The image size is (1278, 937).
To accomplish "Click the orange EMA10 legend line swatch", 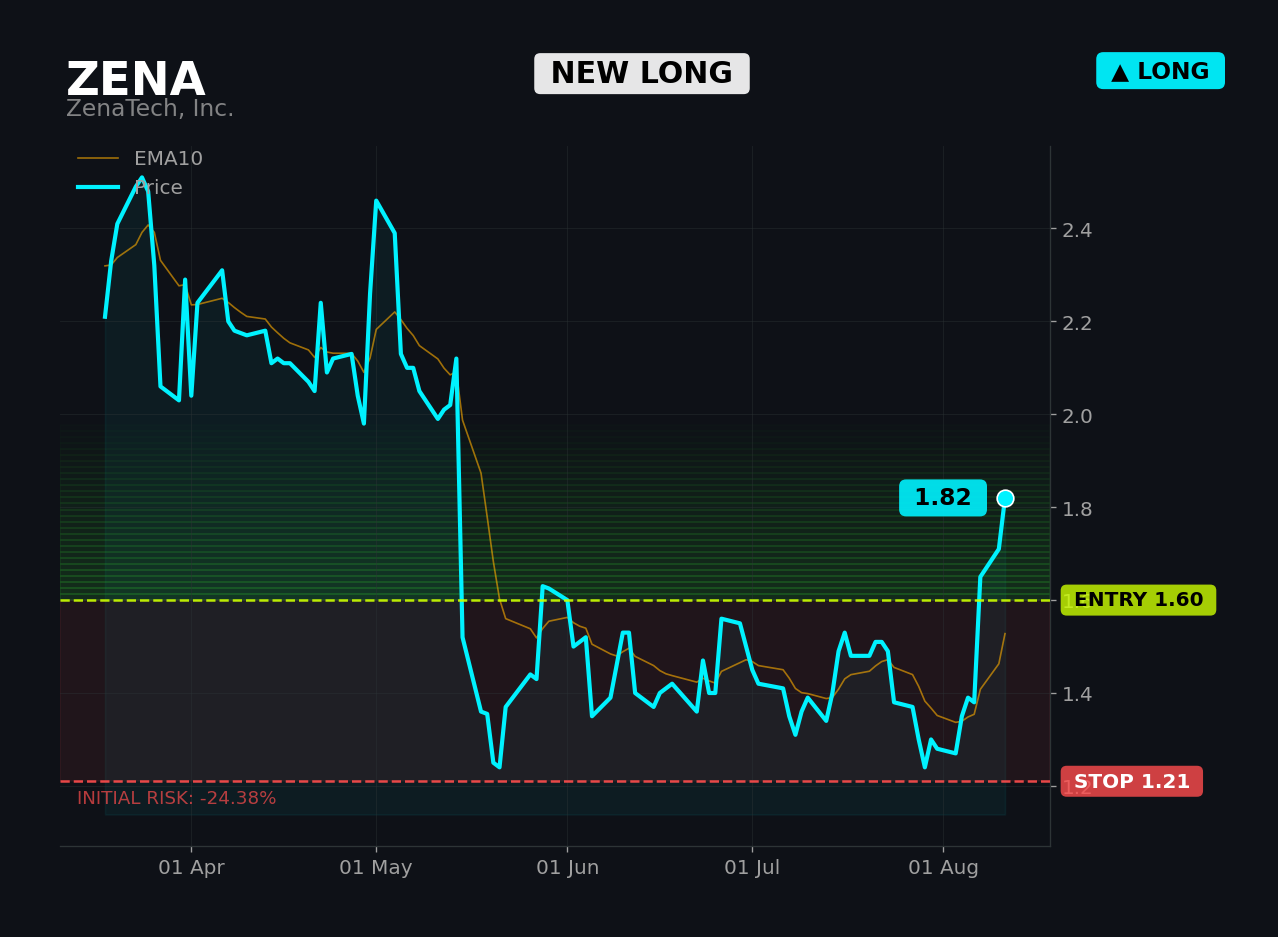I will [98, 158].
